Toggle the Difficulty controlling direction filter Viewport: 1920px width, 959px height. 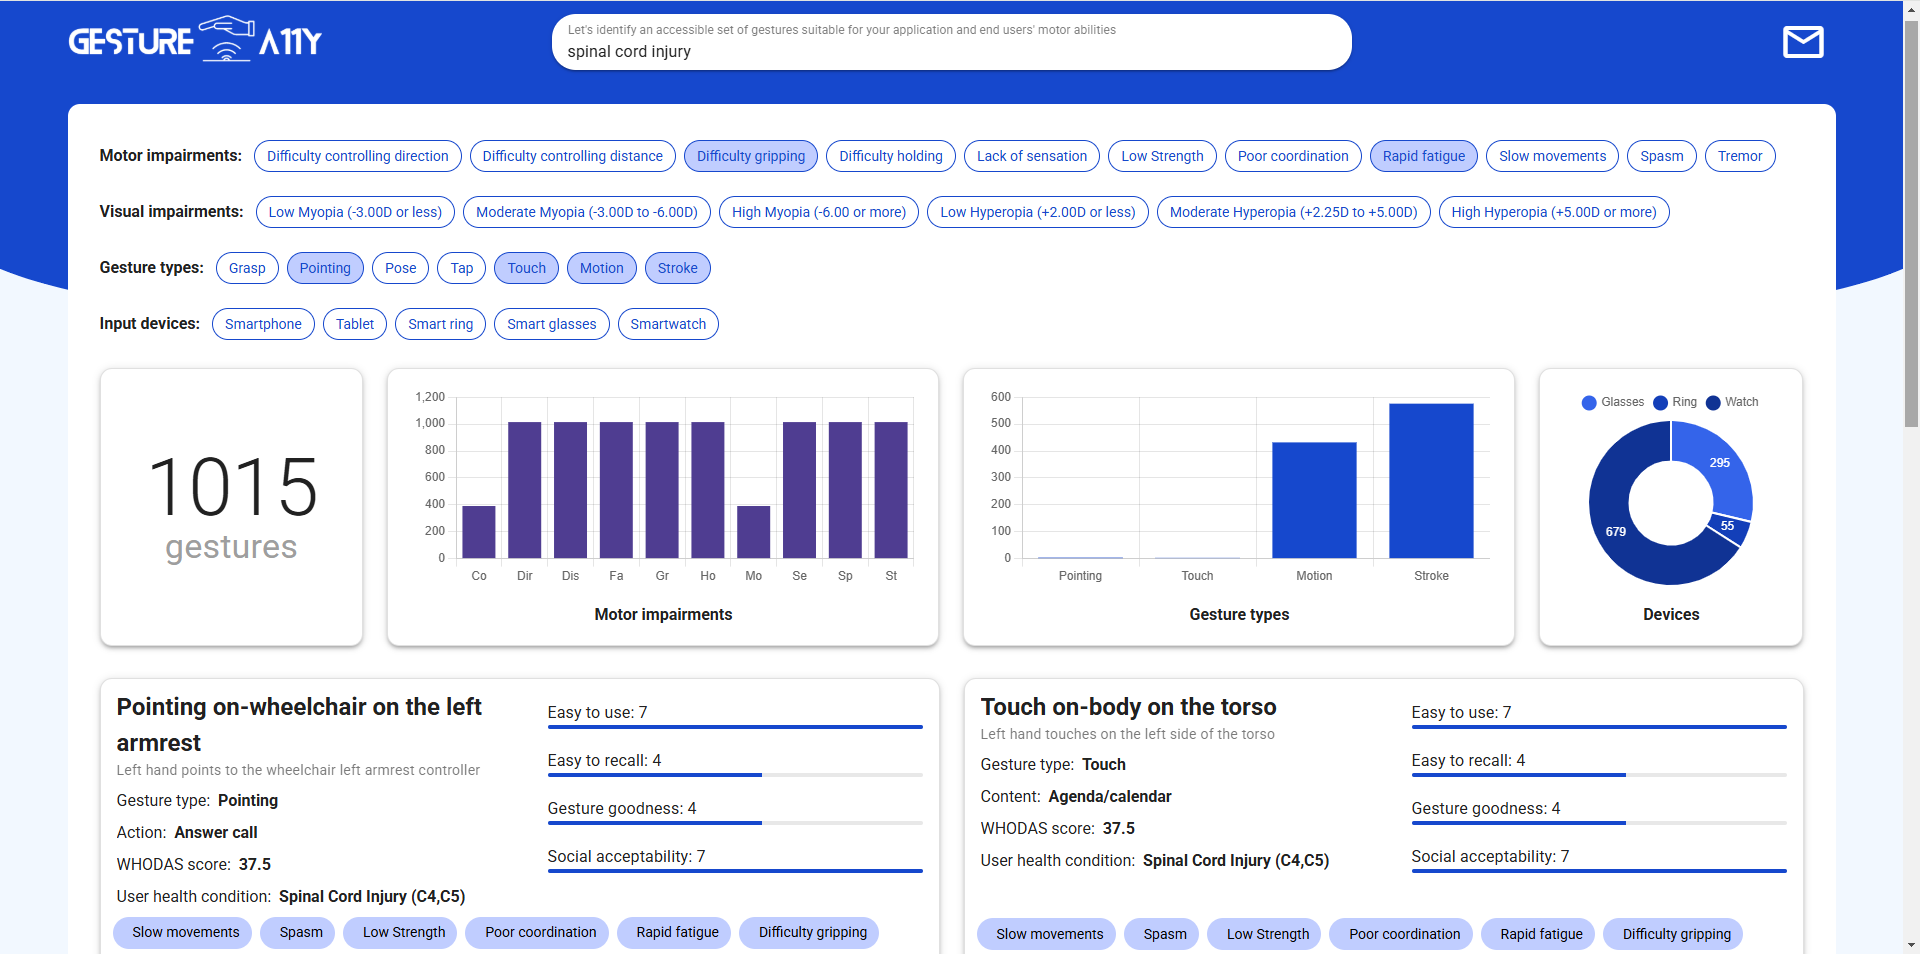coord(358,156)
